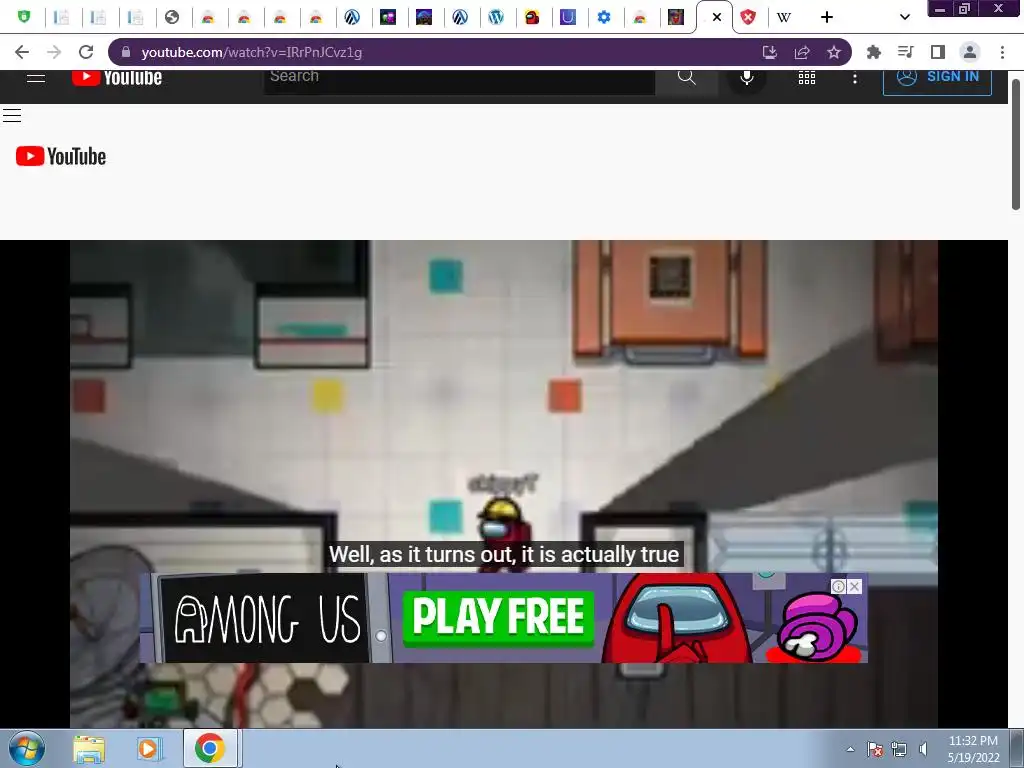Click the install app icon in address bar
The image size is (1024, 768).
(770, 52)
